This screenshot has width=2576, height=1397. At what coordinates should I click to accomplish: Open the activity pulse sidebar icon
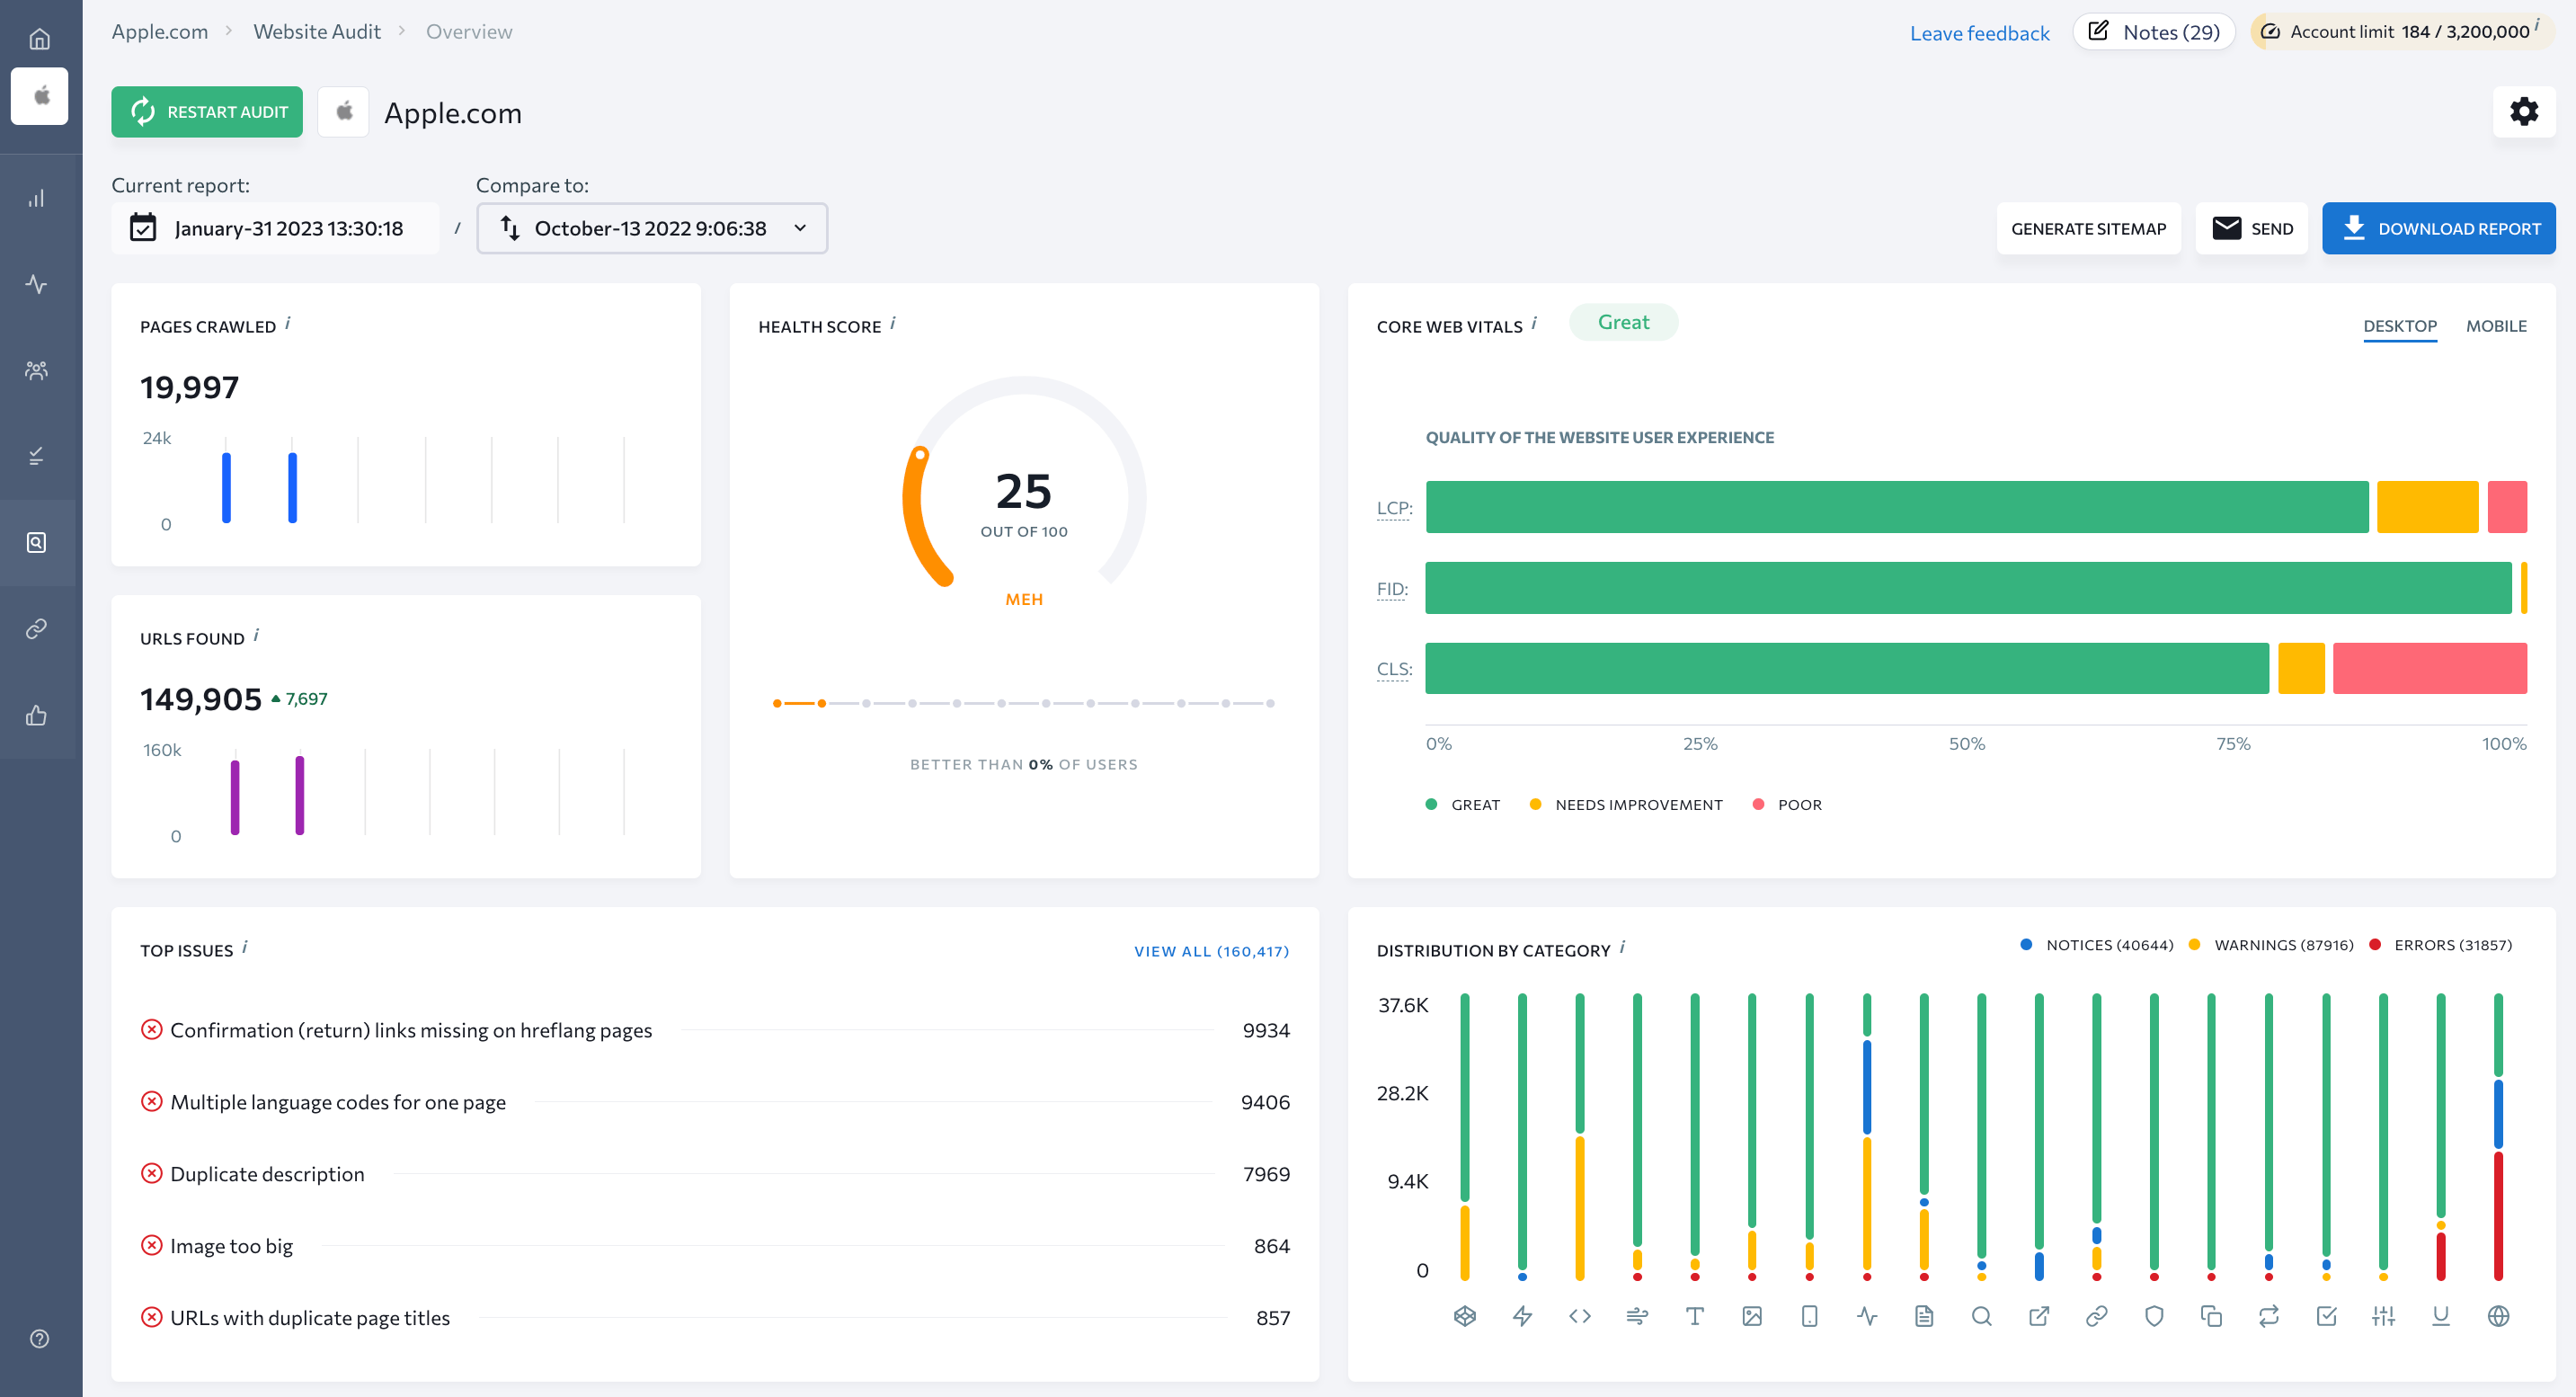pyautogui.click(x=37, y=284)
